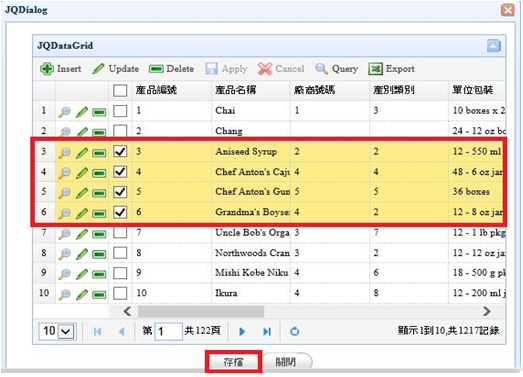This screenshot has height=377, width=523.
Task: Click the scroll right arrow
Action: tap(487, 312)
